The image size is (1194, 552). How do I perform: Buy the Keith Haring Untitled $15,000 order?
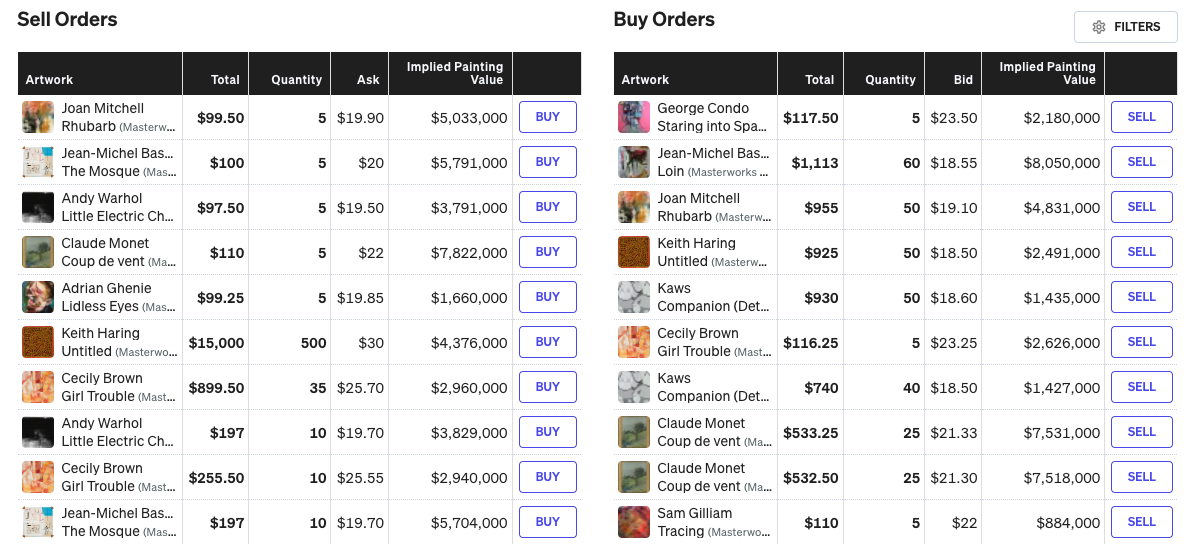(x=548, y=342)
